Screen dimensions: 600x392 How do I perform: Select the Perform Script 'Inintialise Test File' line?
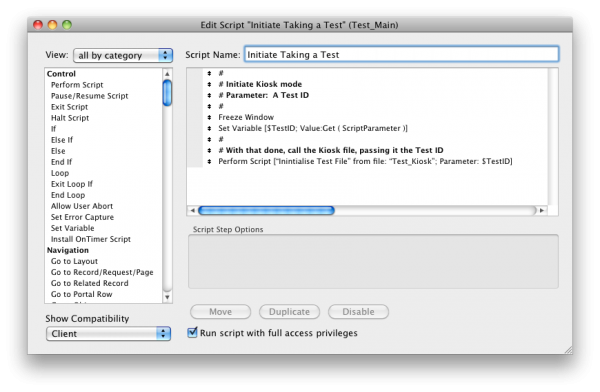[x=365, y=161]
